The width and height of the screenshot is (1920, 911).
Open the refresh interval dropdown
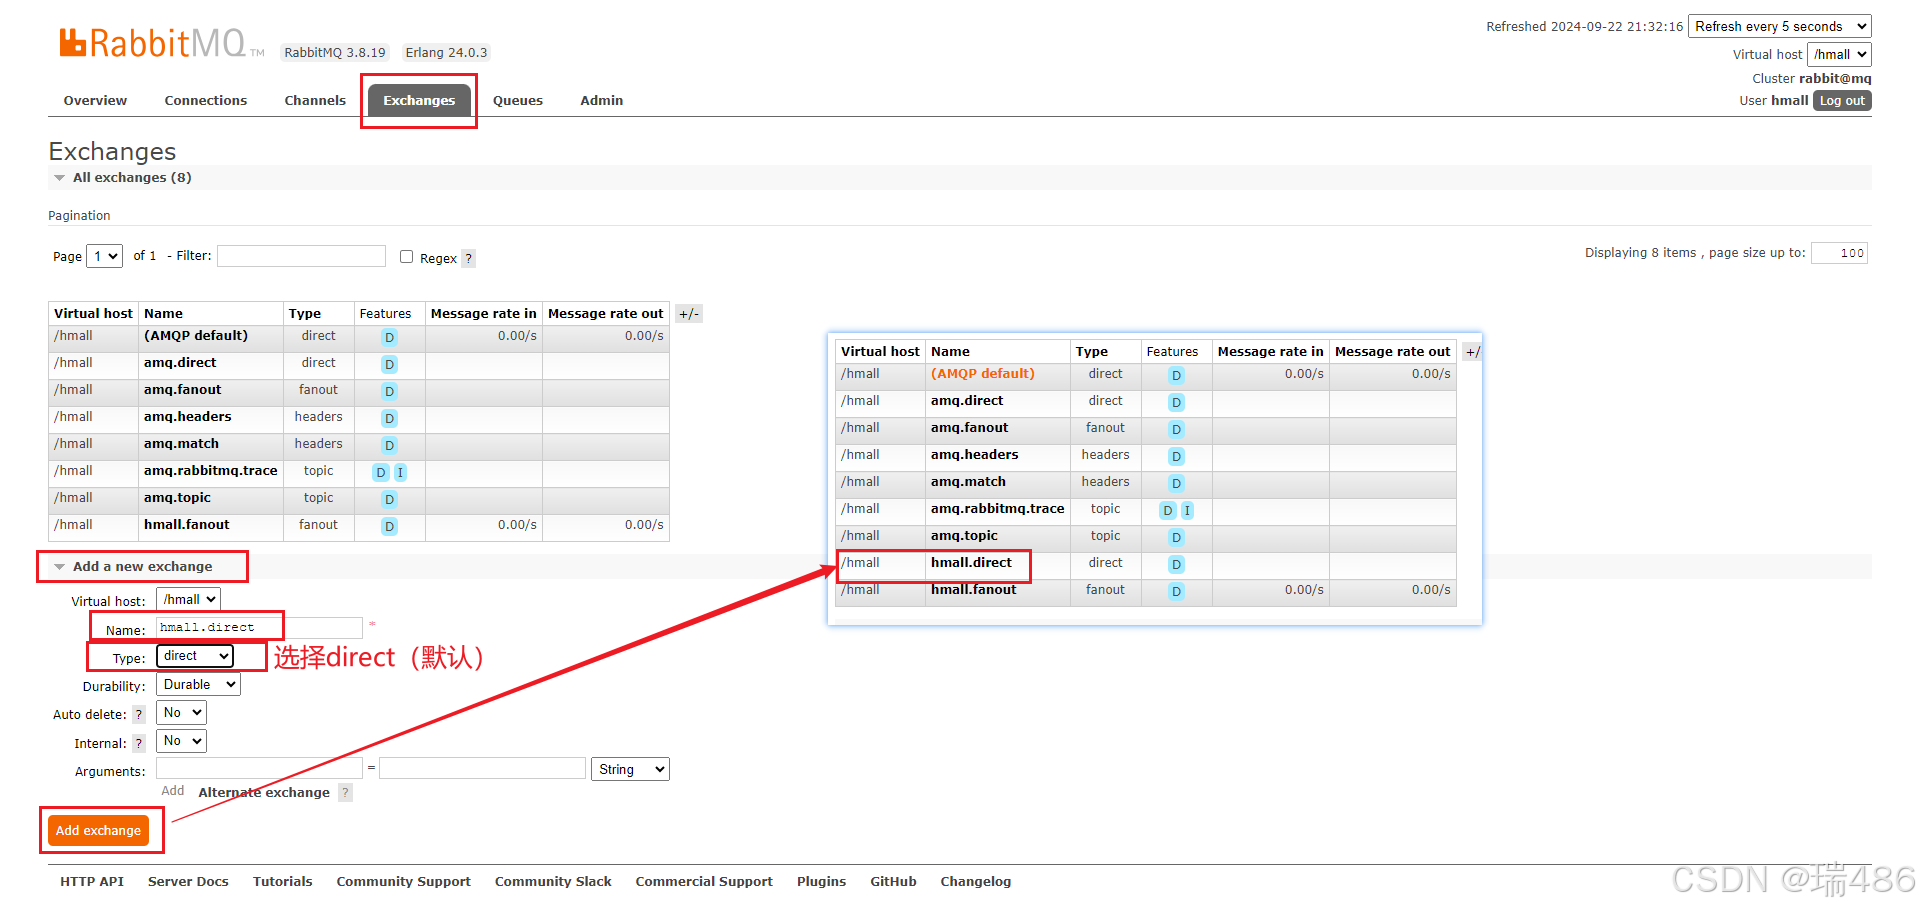click(1780, 27)
